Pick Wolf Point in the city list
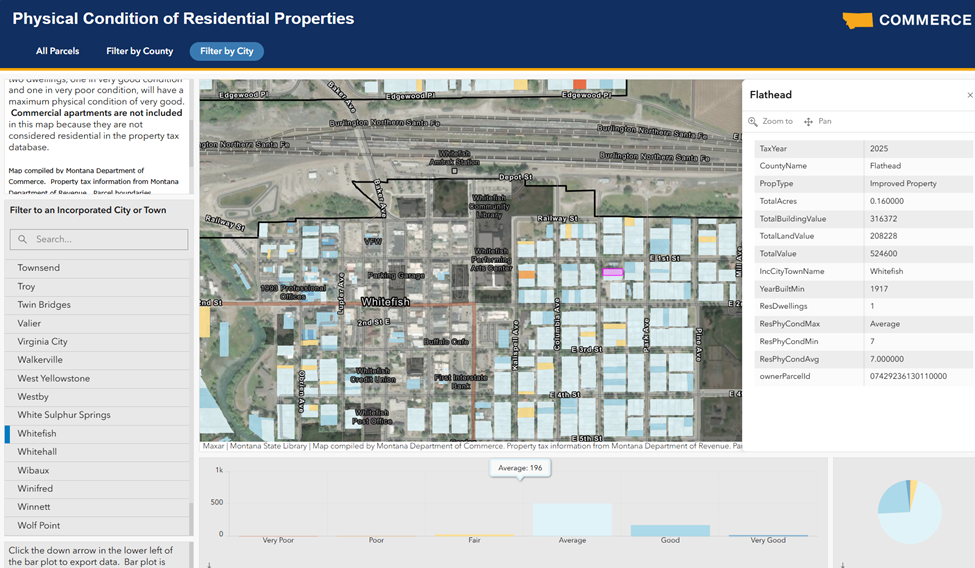This screenshot has width=975, height=568. [39, 525]
